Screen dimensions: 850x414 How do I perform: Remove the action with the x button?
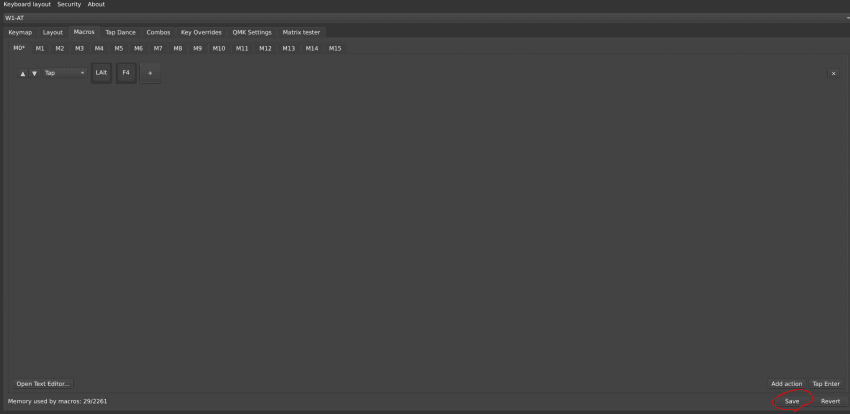coord(833,74)
